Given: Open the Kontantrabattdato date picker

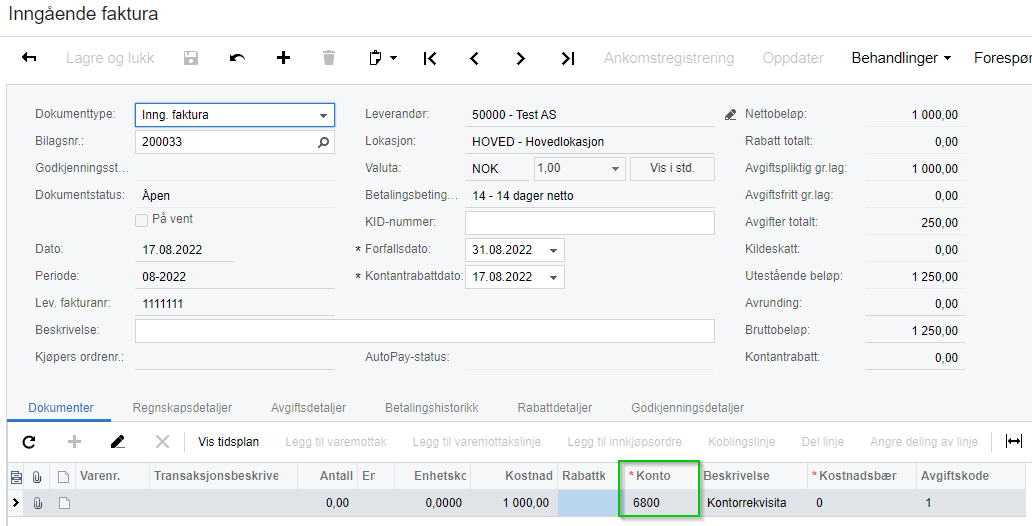Looking at the screenshot, I should (554, 277).
